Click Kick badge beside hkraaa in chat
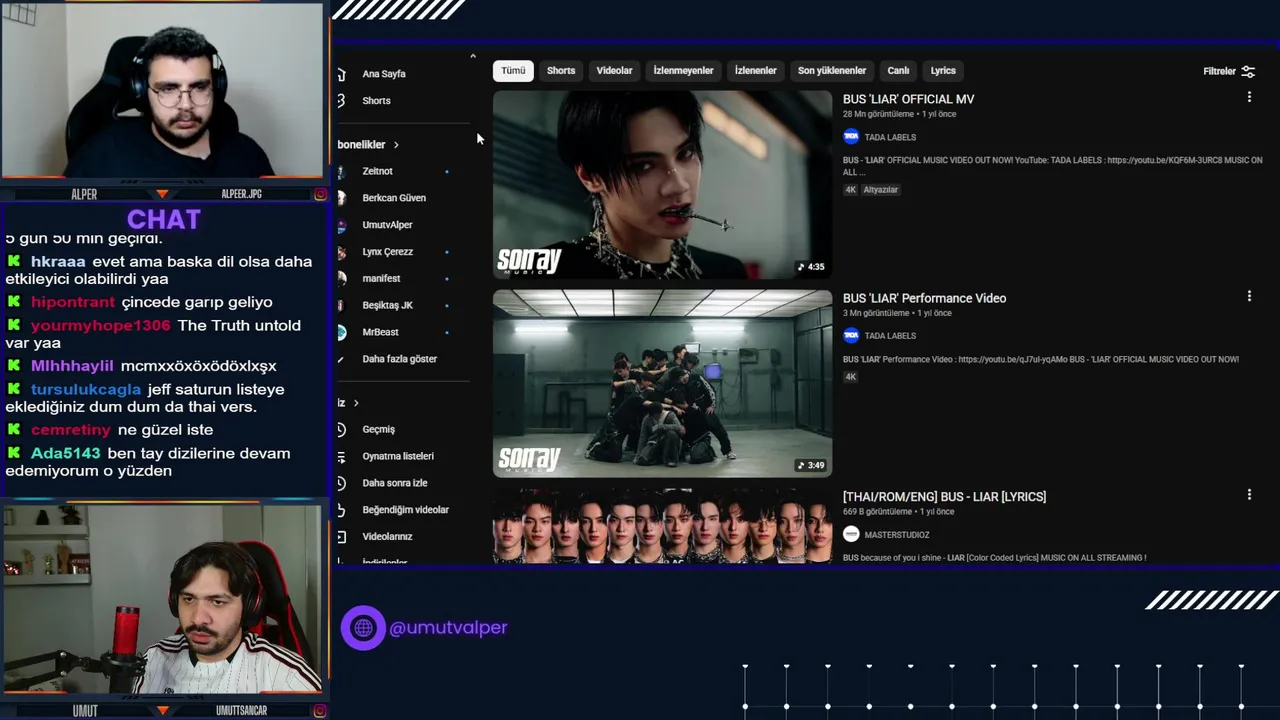Viewport: 1280px width, 720px height. [14, 261]
